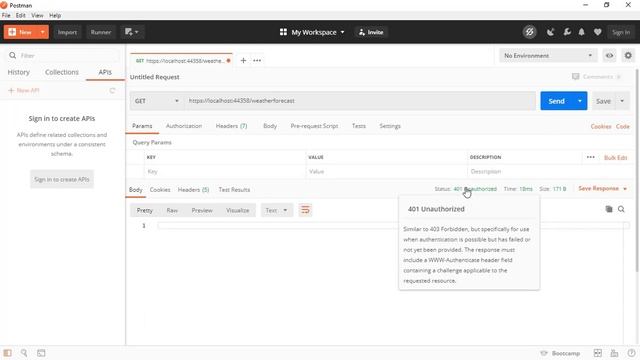The image size is (640, 360).
Task: Click the refresh icon in APIs sidebar
Action: click(x=112, y=91)
